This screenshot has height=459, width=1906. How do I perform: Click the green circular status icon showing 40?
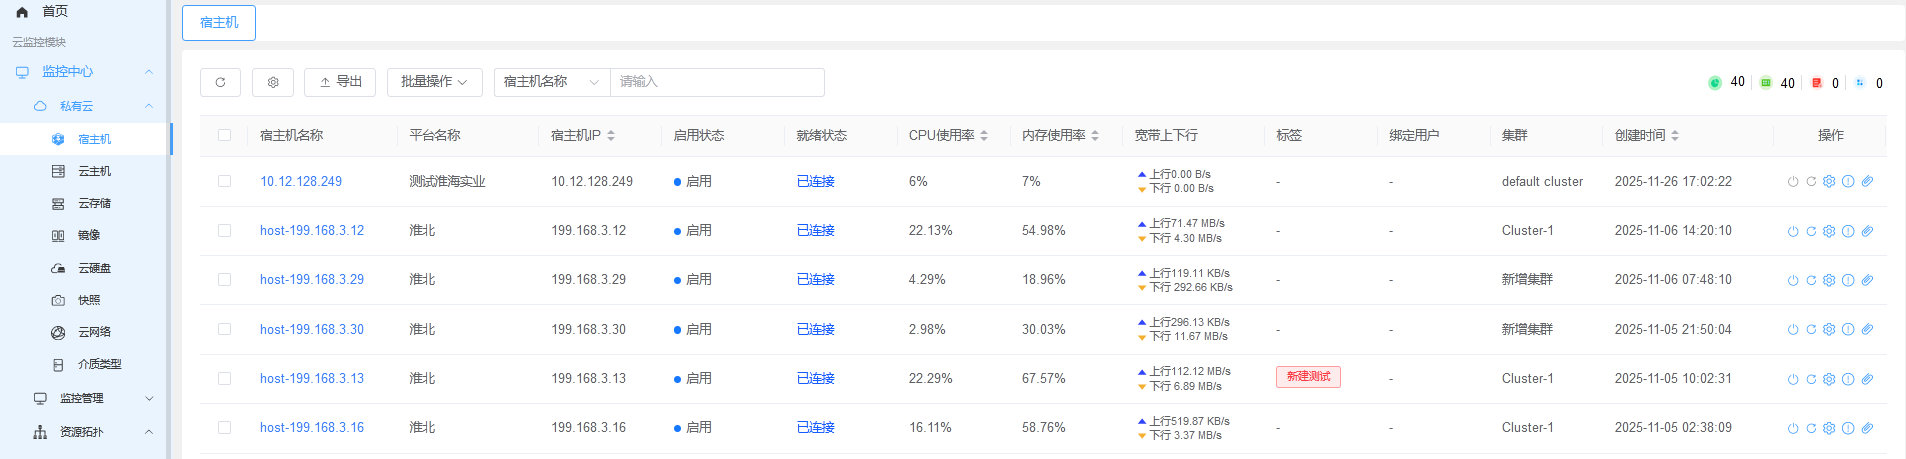[x=1715, y=82]
